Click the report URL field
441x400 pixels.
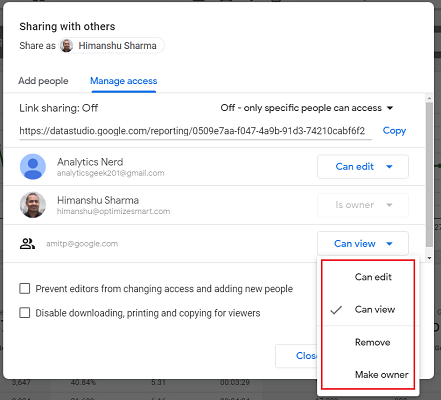195,131
